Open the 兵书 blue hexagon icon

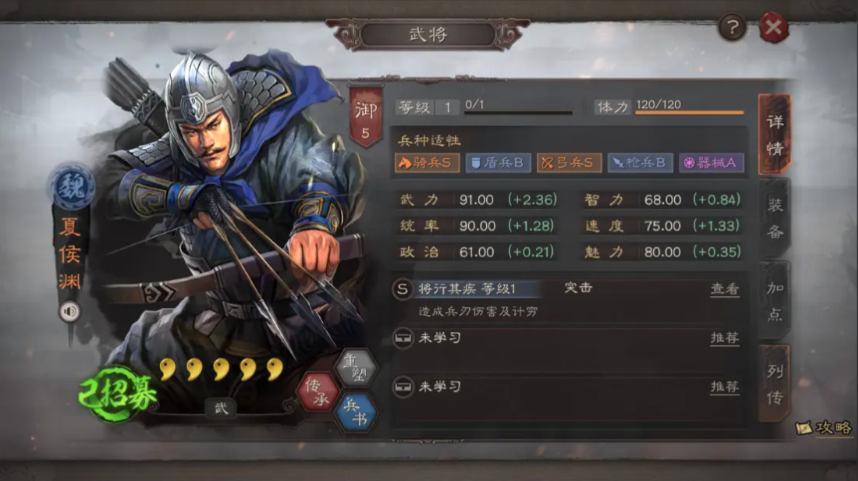click(358, 412)
